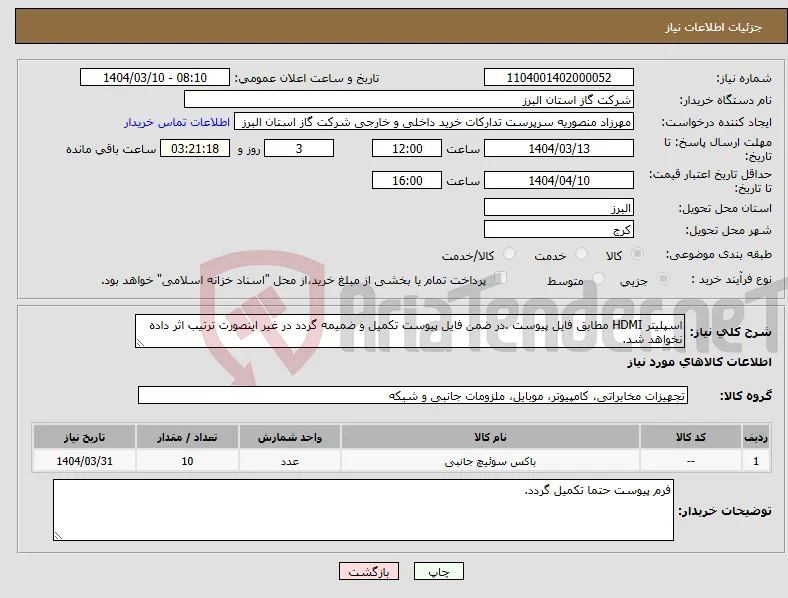The height and width of the screenshot is (598, 788).
Task: Click the شماره نیاز field 1104001402000052
Action: coord(559,77)
